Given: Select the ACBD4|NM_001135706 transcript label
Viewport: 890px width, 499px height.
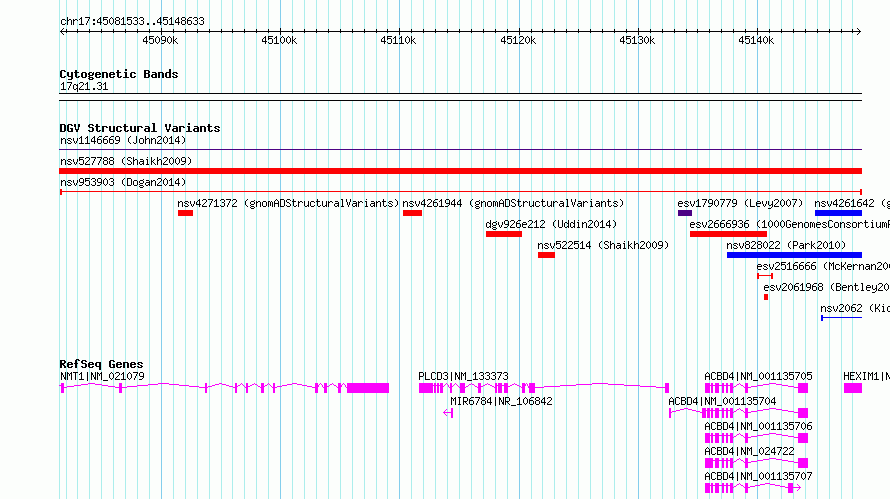Looking at the screenshot, I should click(758, 426).
